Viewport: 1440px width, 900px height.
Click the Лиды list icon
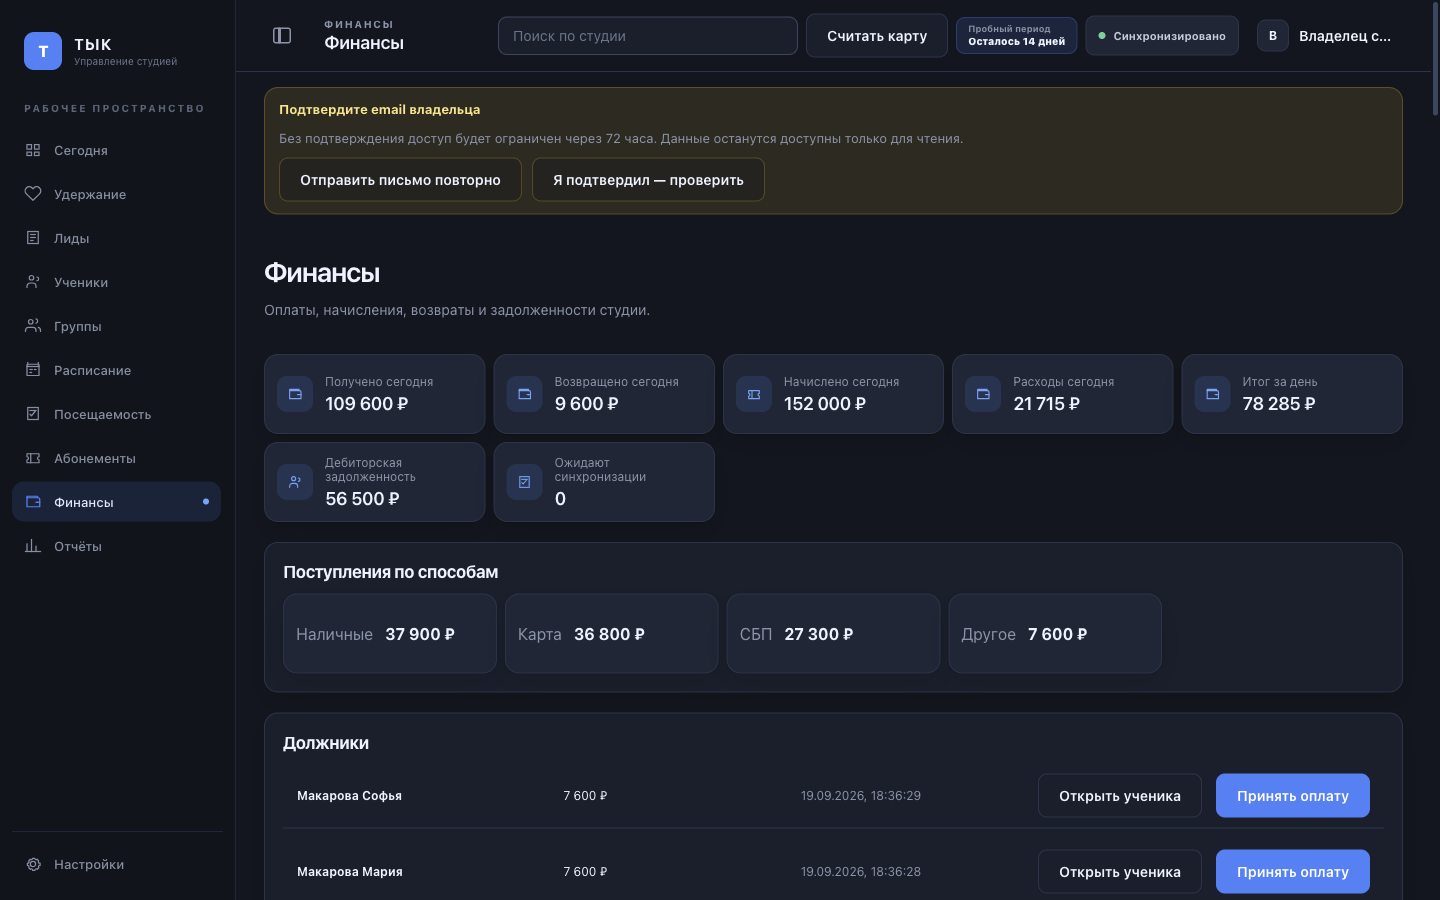(x=33, y=238)
